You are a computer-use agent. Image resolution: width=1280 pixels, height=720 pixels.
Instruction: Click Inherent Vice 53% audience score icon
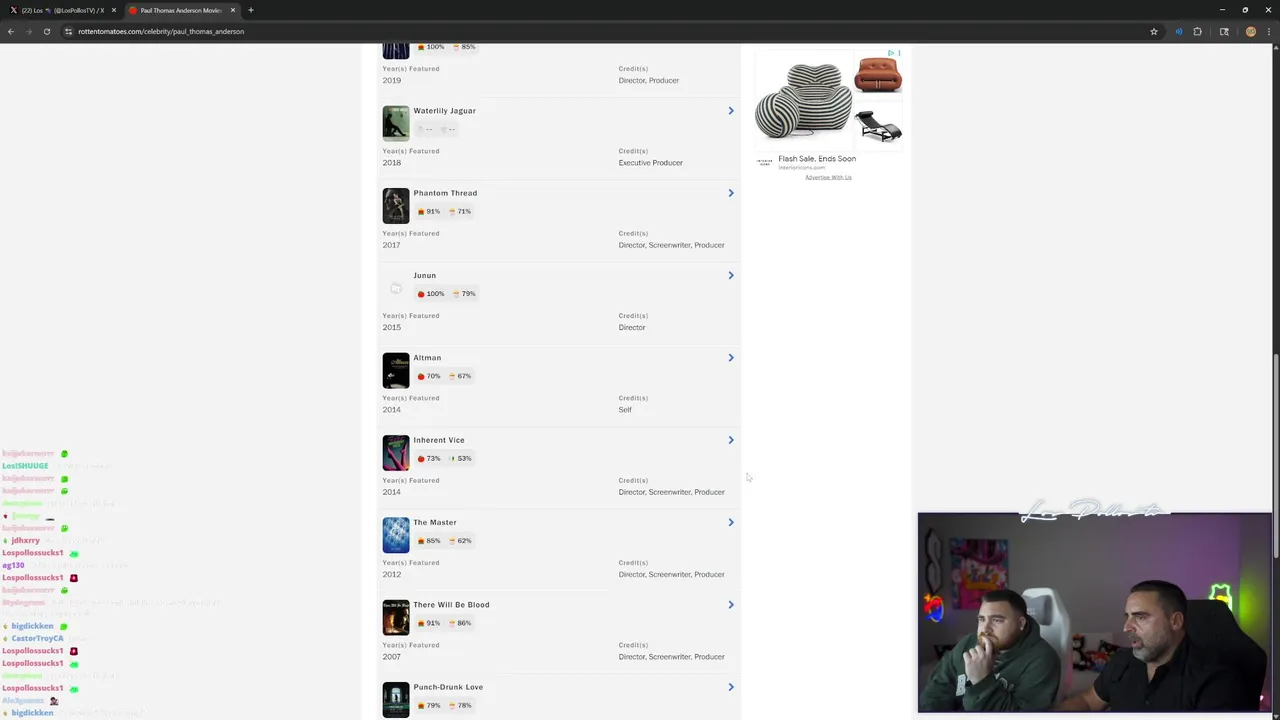(452, 458)
